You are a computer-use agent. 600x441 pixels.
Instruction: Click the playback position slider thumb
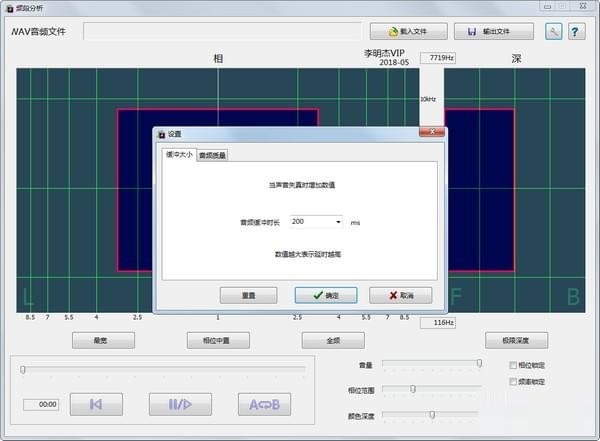pyautogui.click(x=23, y=369)
